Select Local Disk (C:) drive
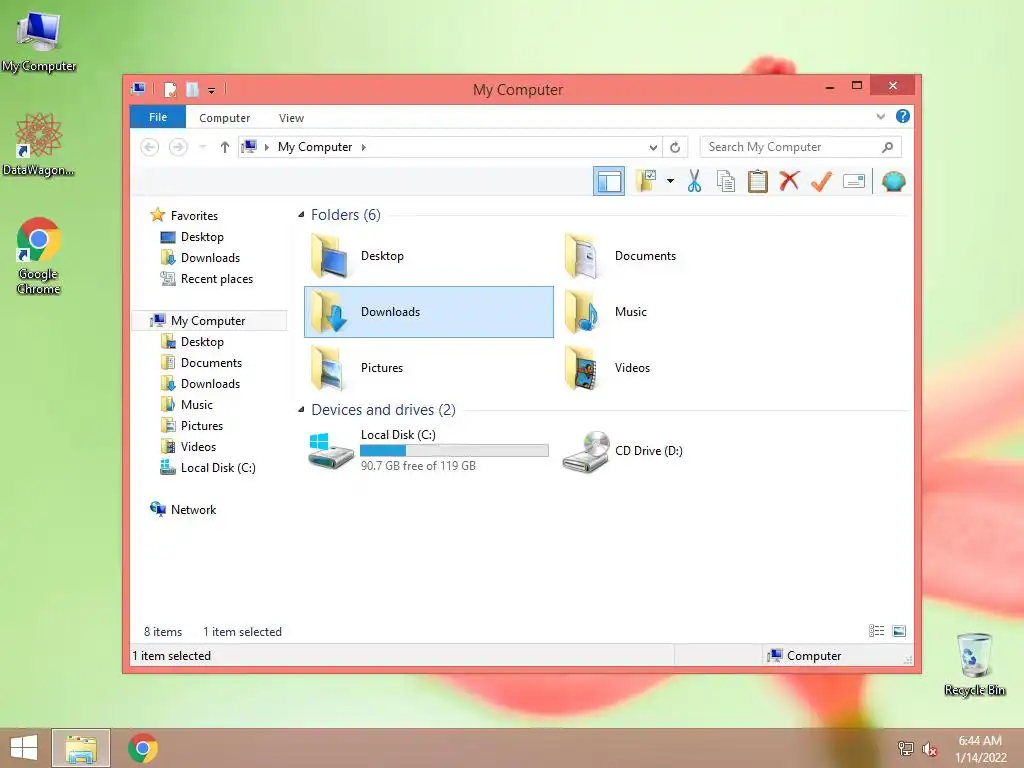The height and width of the screenshot is (768, 1024). coord(428,450)
